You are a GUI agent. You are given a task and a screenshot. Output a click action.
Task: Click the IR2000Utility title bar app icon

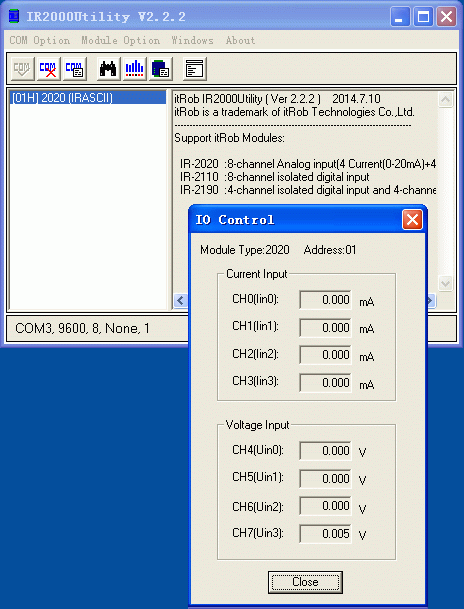[14, 17]
